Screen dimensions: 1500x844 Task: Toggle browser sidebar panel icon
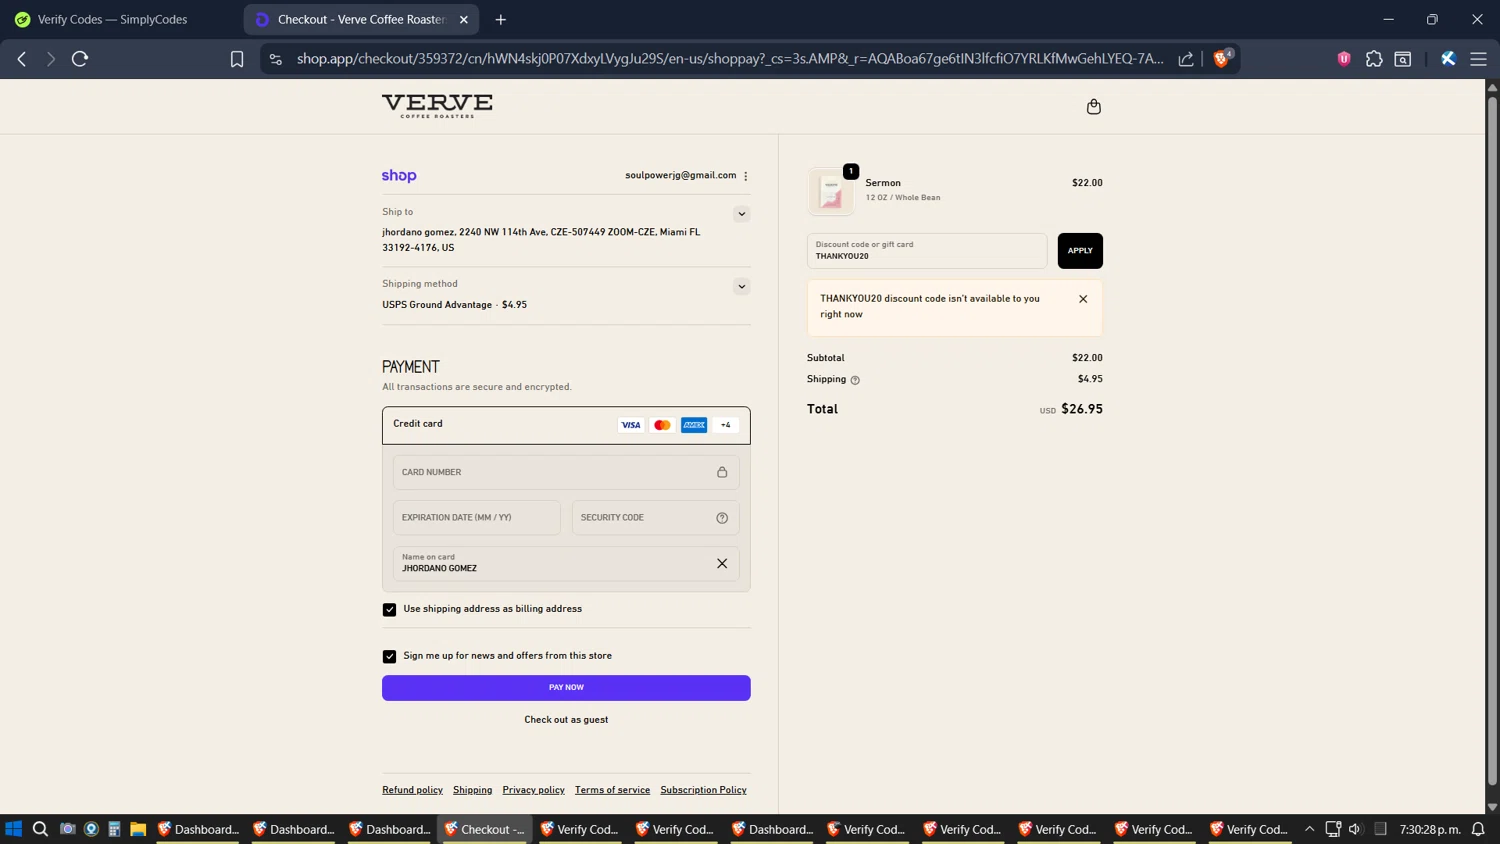(1403, 59)
